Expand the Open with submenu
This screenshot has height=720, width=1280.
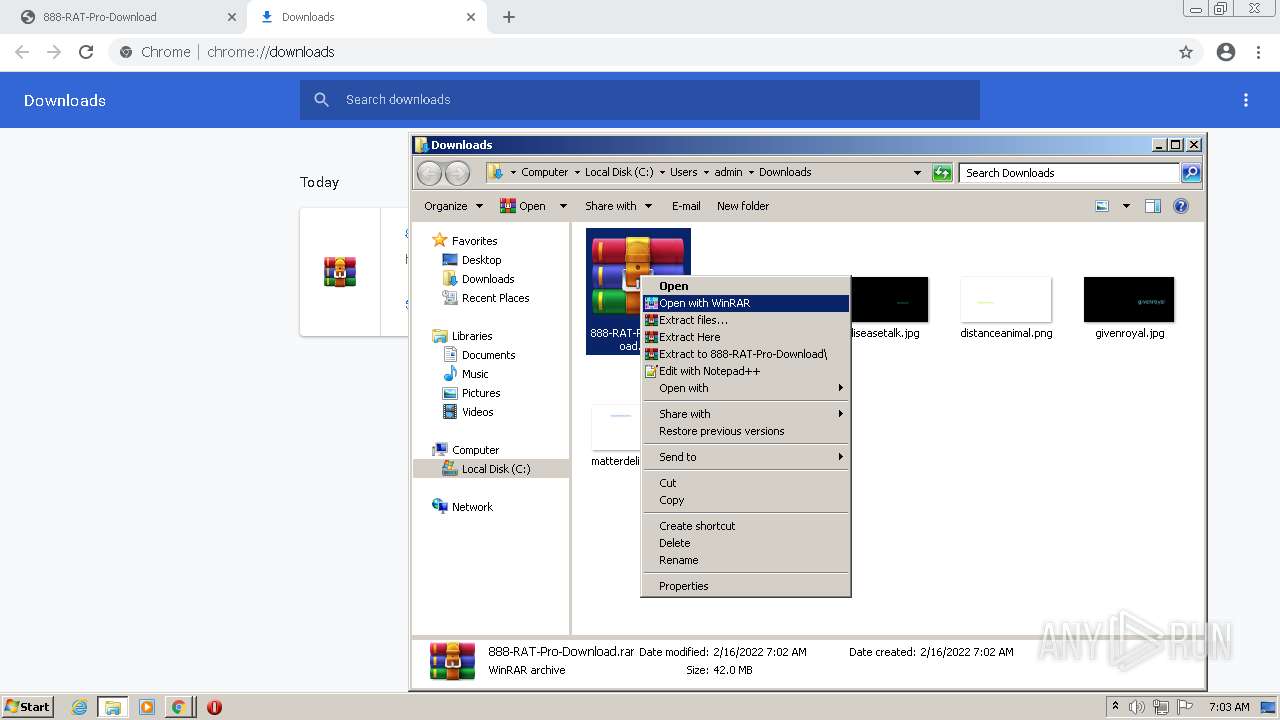click(x=746, y=388)
